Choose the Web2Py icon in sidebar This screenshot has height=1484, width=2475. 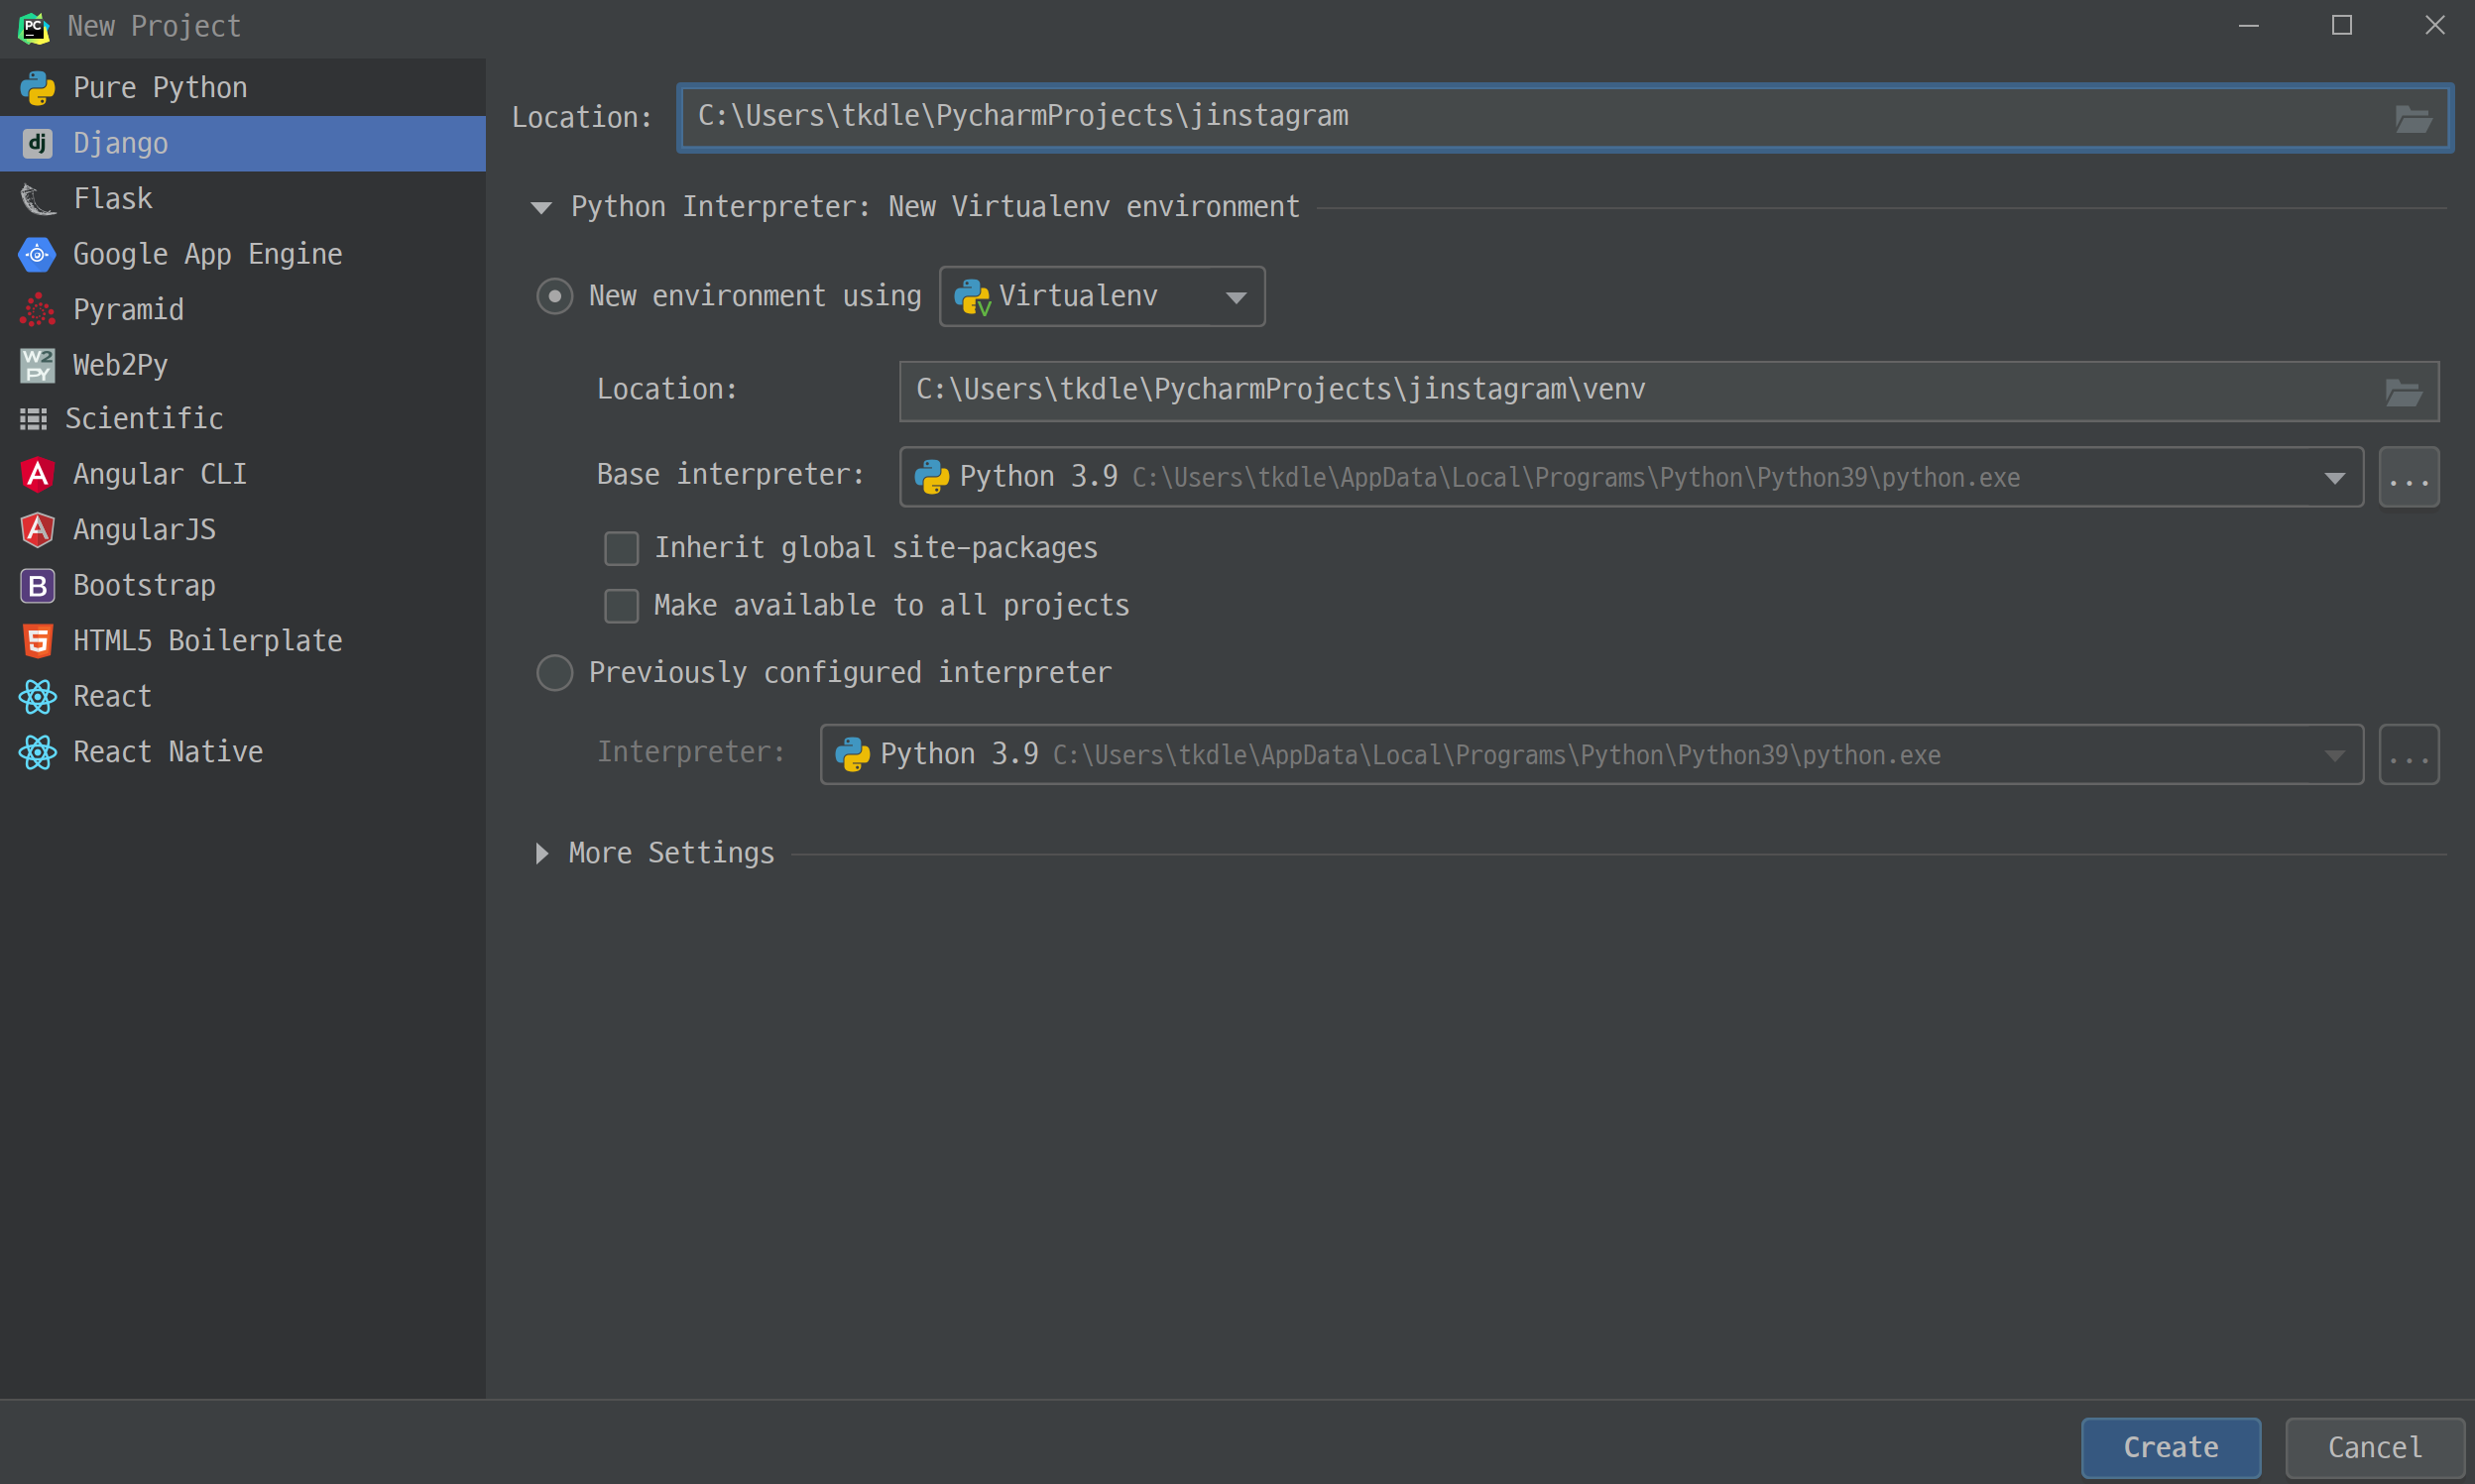tap(37, 365)
